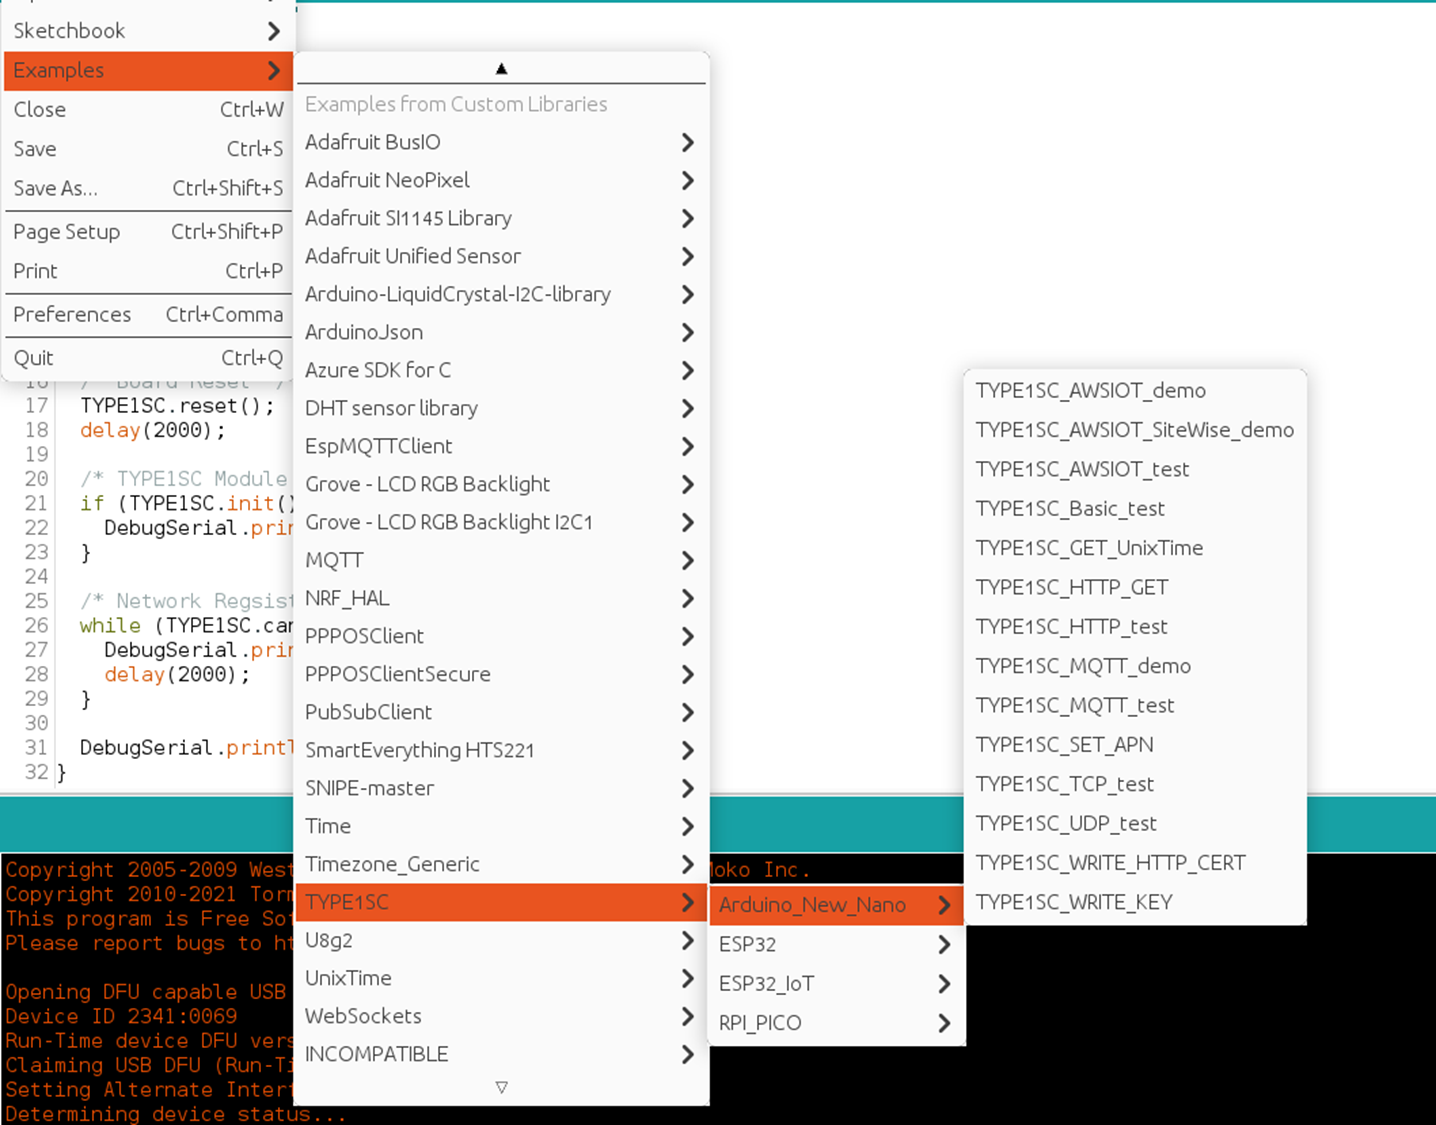Screen dimensions: 1436x1125
Task: Click code line 17 TYPE1SC.reset();
Action: [x=177, y=406]
